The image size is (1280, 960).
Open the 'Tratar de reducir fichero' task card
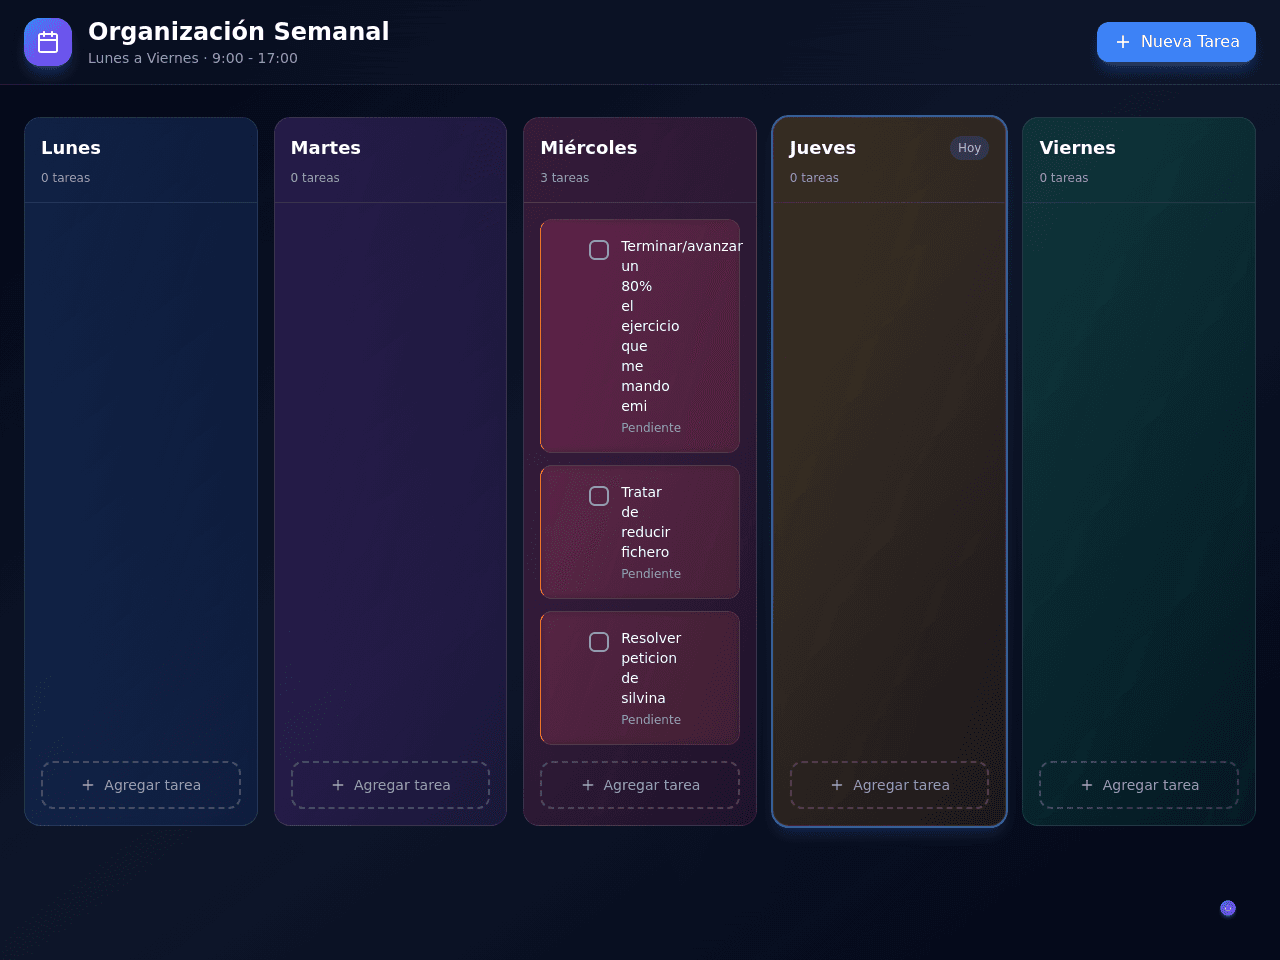(x=640, y=532)
